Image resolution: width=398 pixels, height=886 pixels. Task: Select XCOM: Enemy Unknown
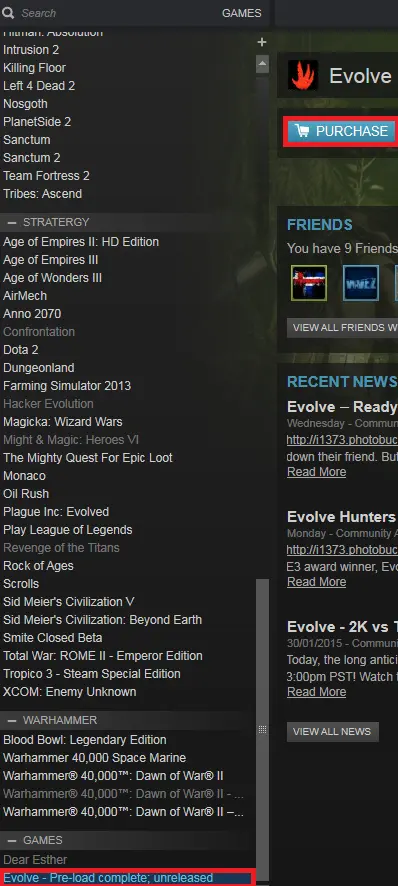(x=70, y=692)
